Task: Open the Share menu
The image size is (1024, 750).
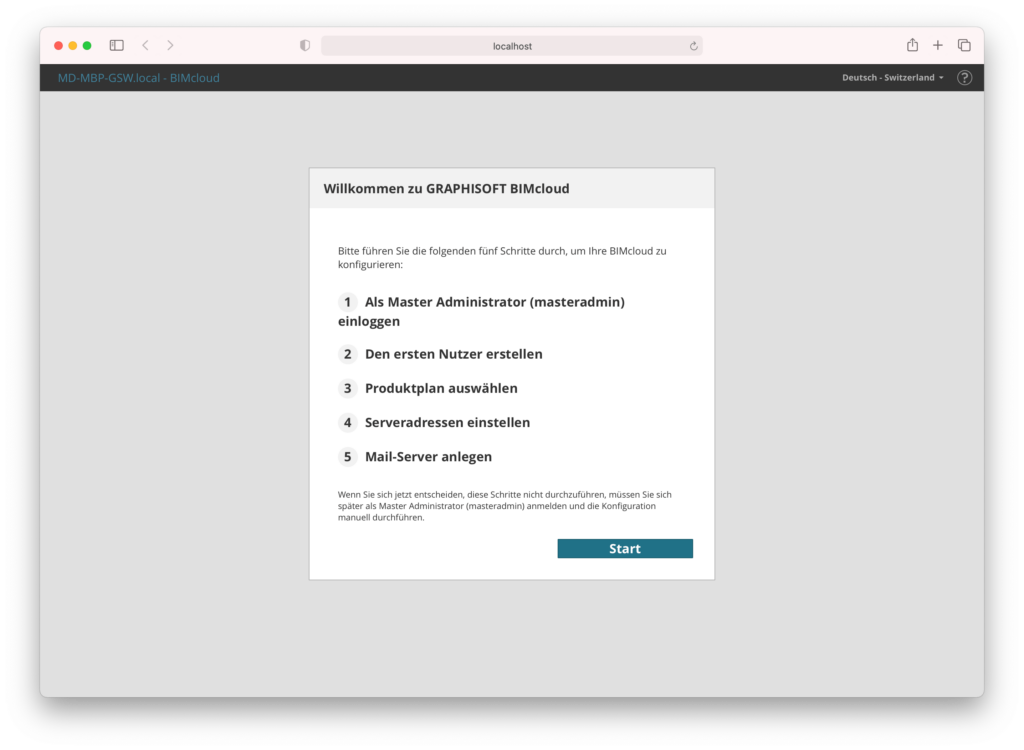Action: [x=911, y=45]
